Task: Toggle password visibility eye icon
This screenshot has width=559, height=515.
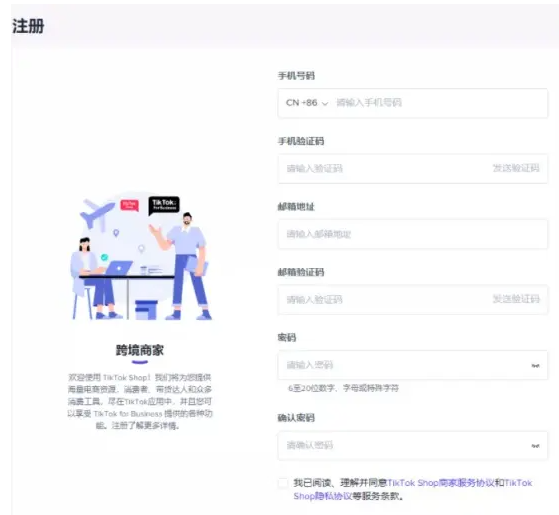Action: (x=535, y=365)
